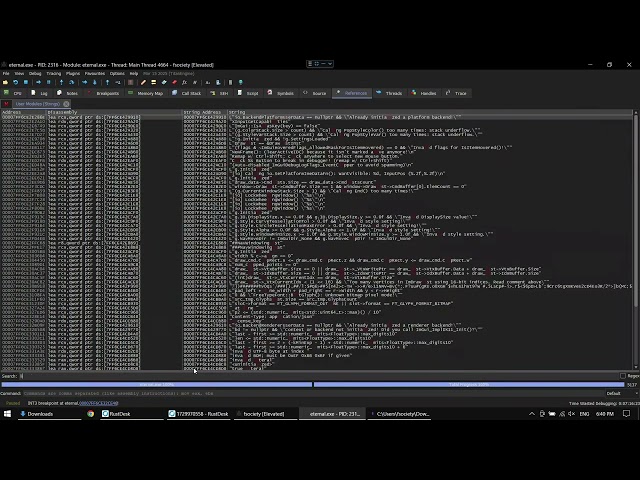The height and width of the screenshot is (480, 640).
Task: Switch to the Breakpoints tab
Action: pyautogui.click(x=103, y=93)
